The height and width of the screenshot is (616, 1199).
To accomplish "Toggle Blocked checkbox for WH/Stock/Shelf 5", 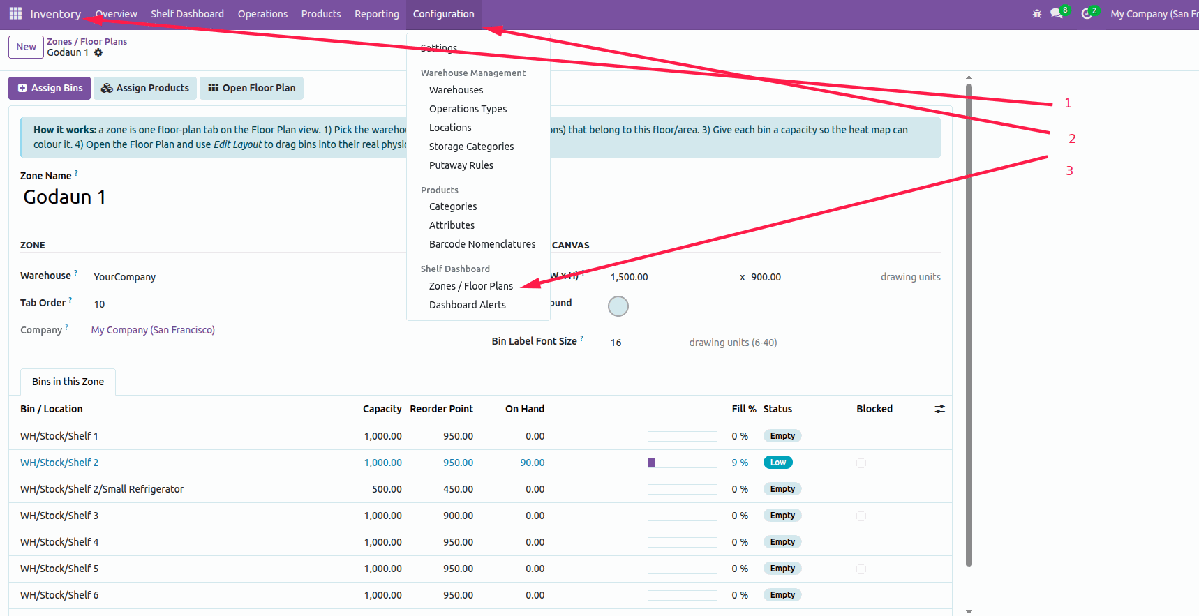I will [x=861, y=569].
